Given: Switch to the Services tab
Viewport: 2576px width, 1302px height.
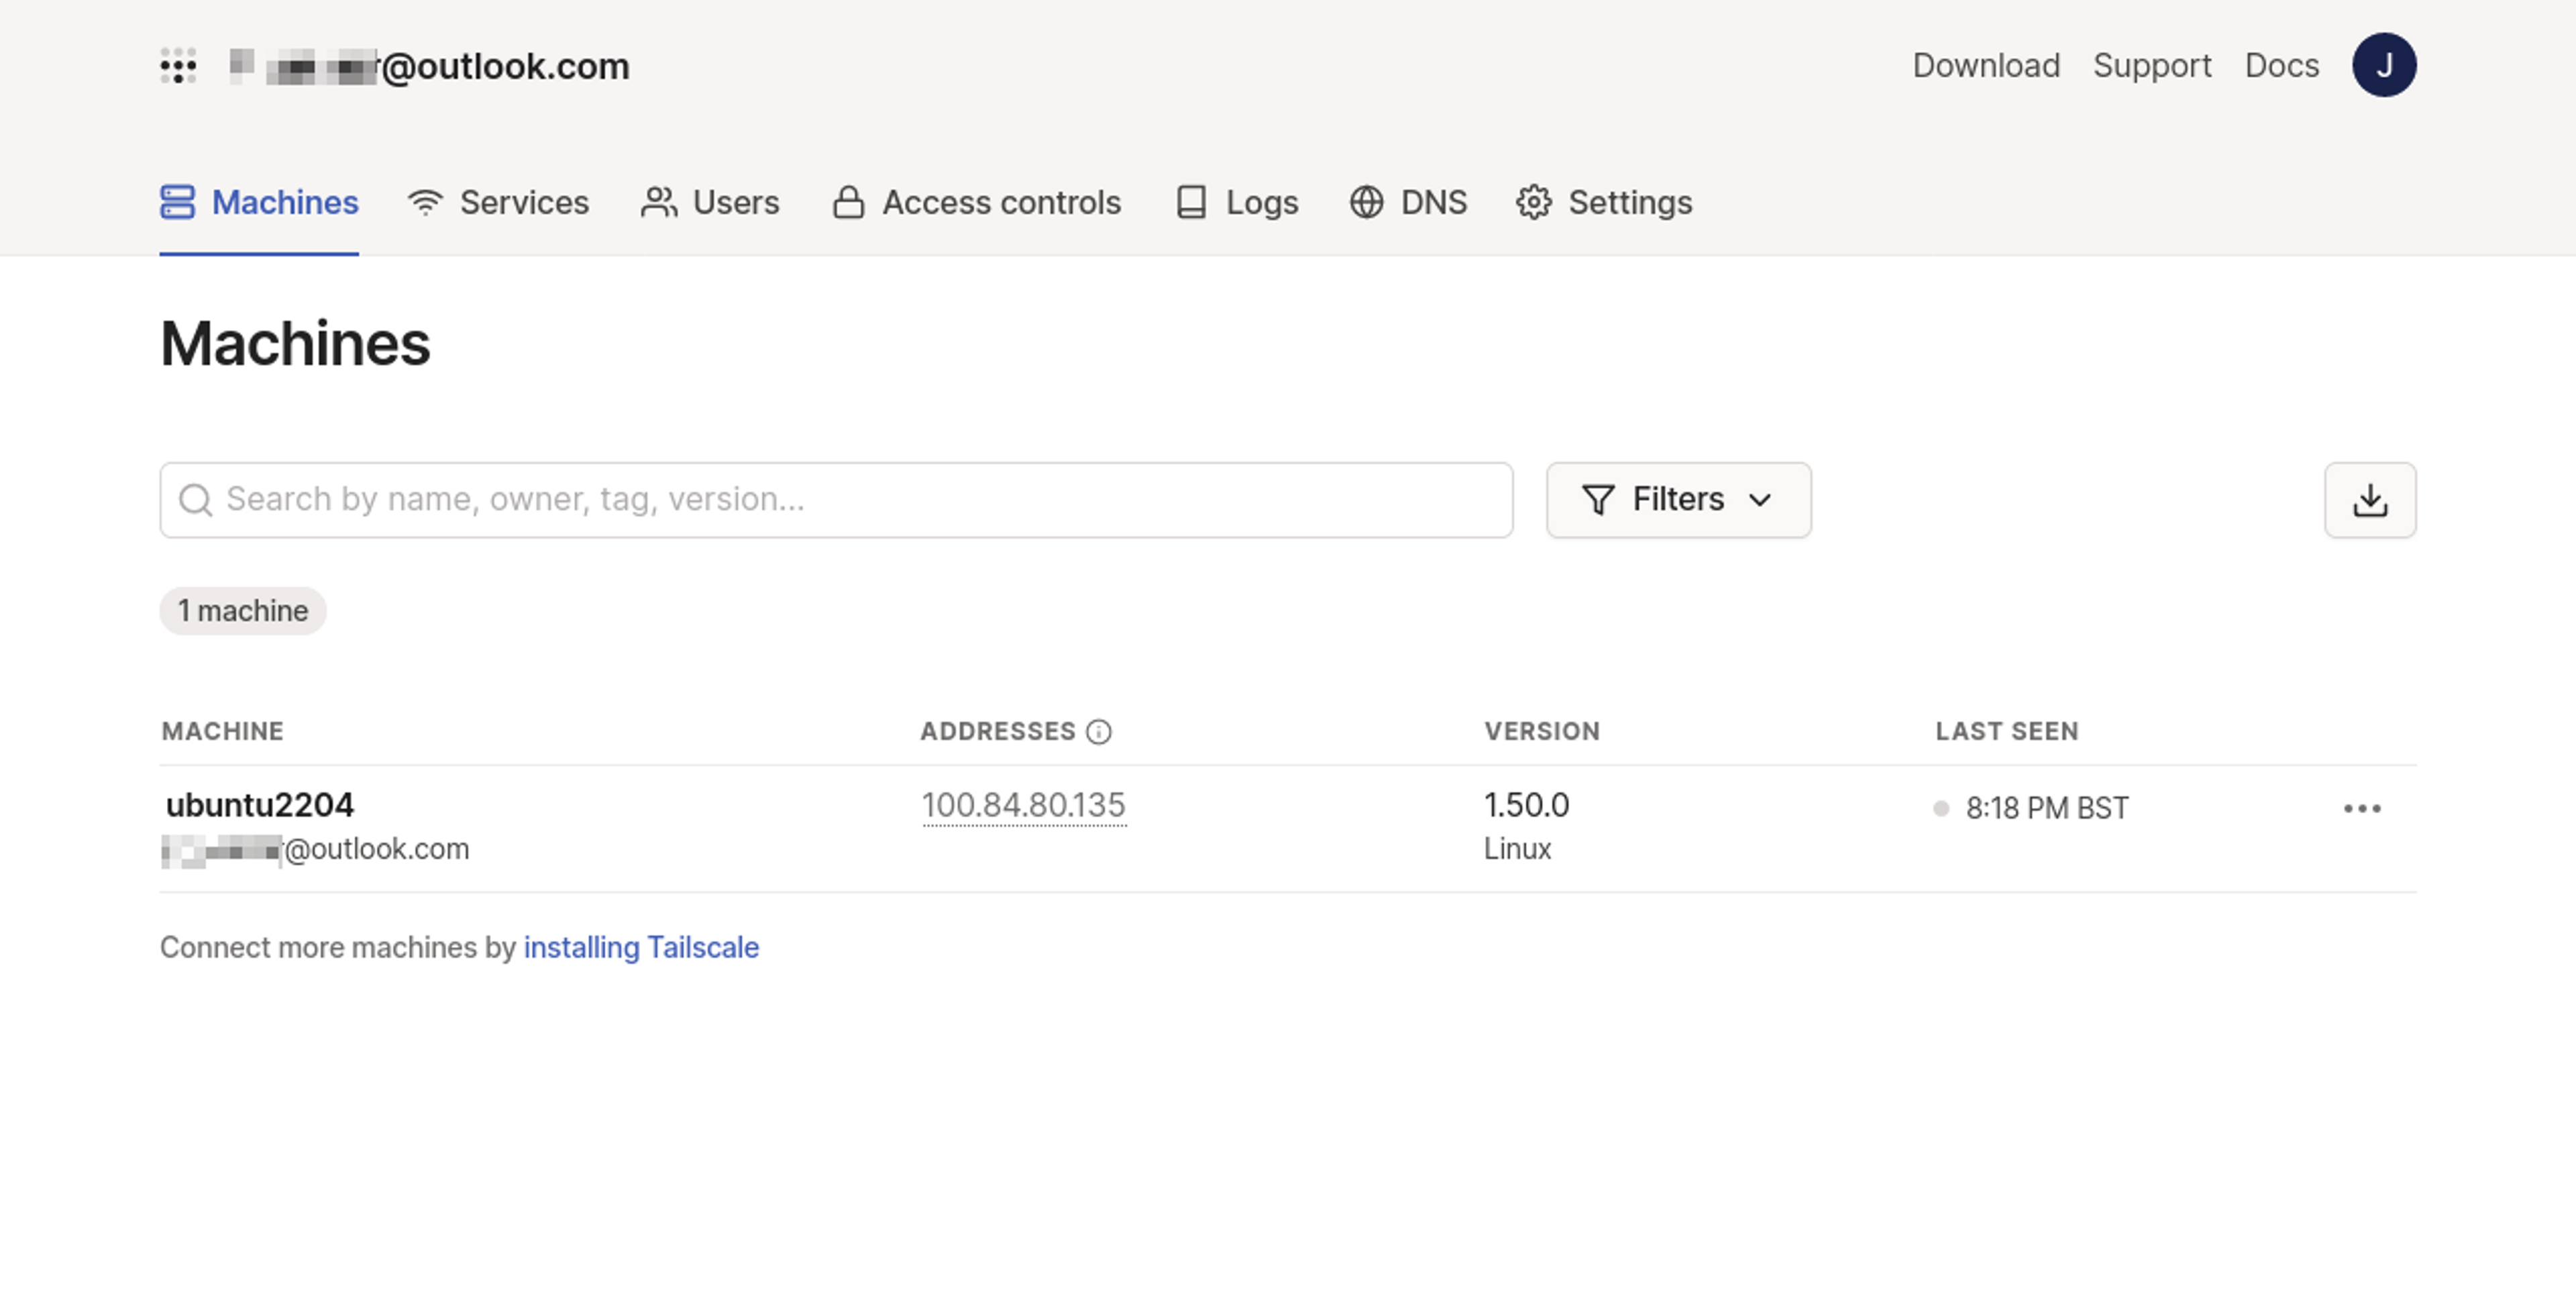Looking at the screenshot, I should pyautogui.click(x=523, y=202).
